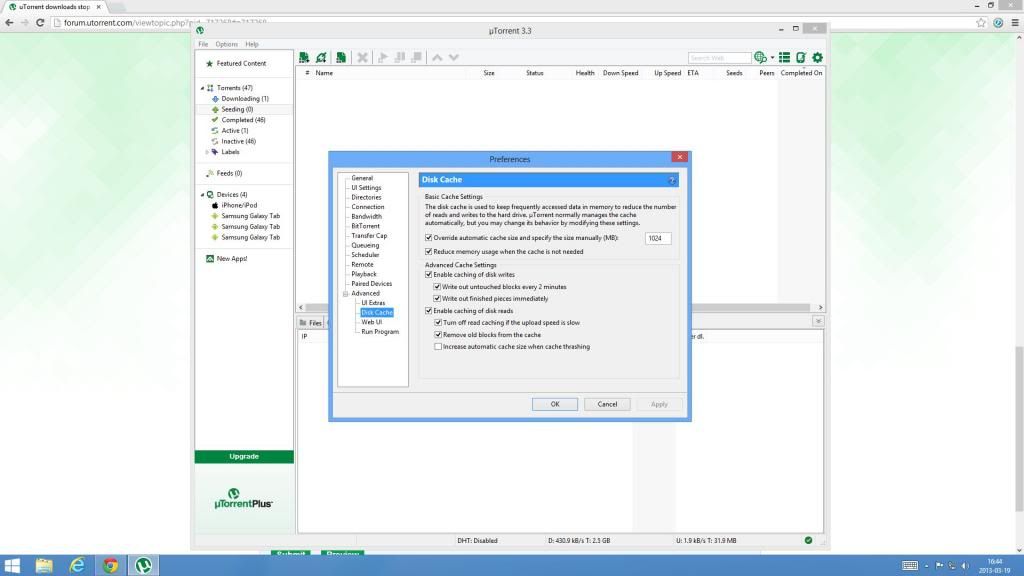Toggle Turn off read caching checkbox

pyautogui.click(x=438, y=323)
